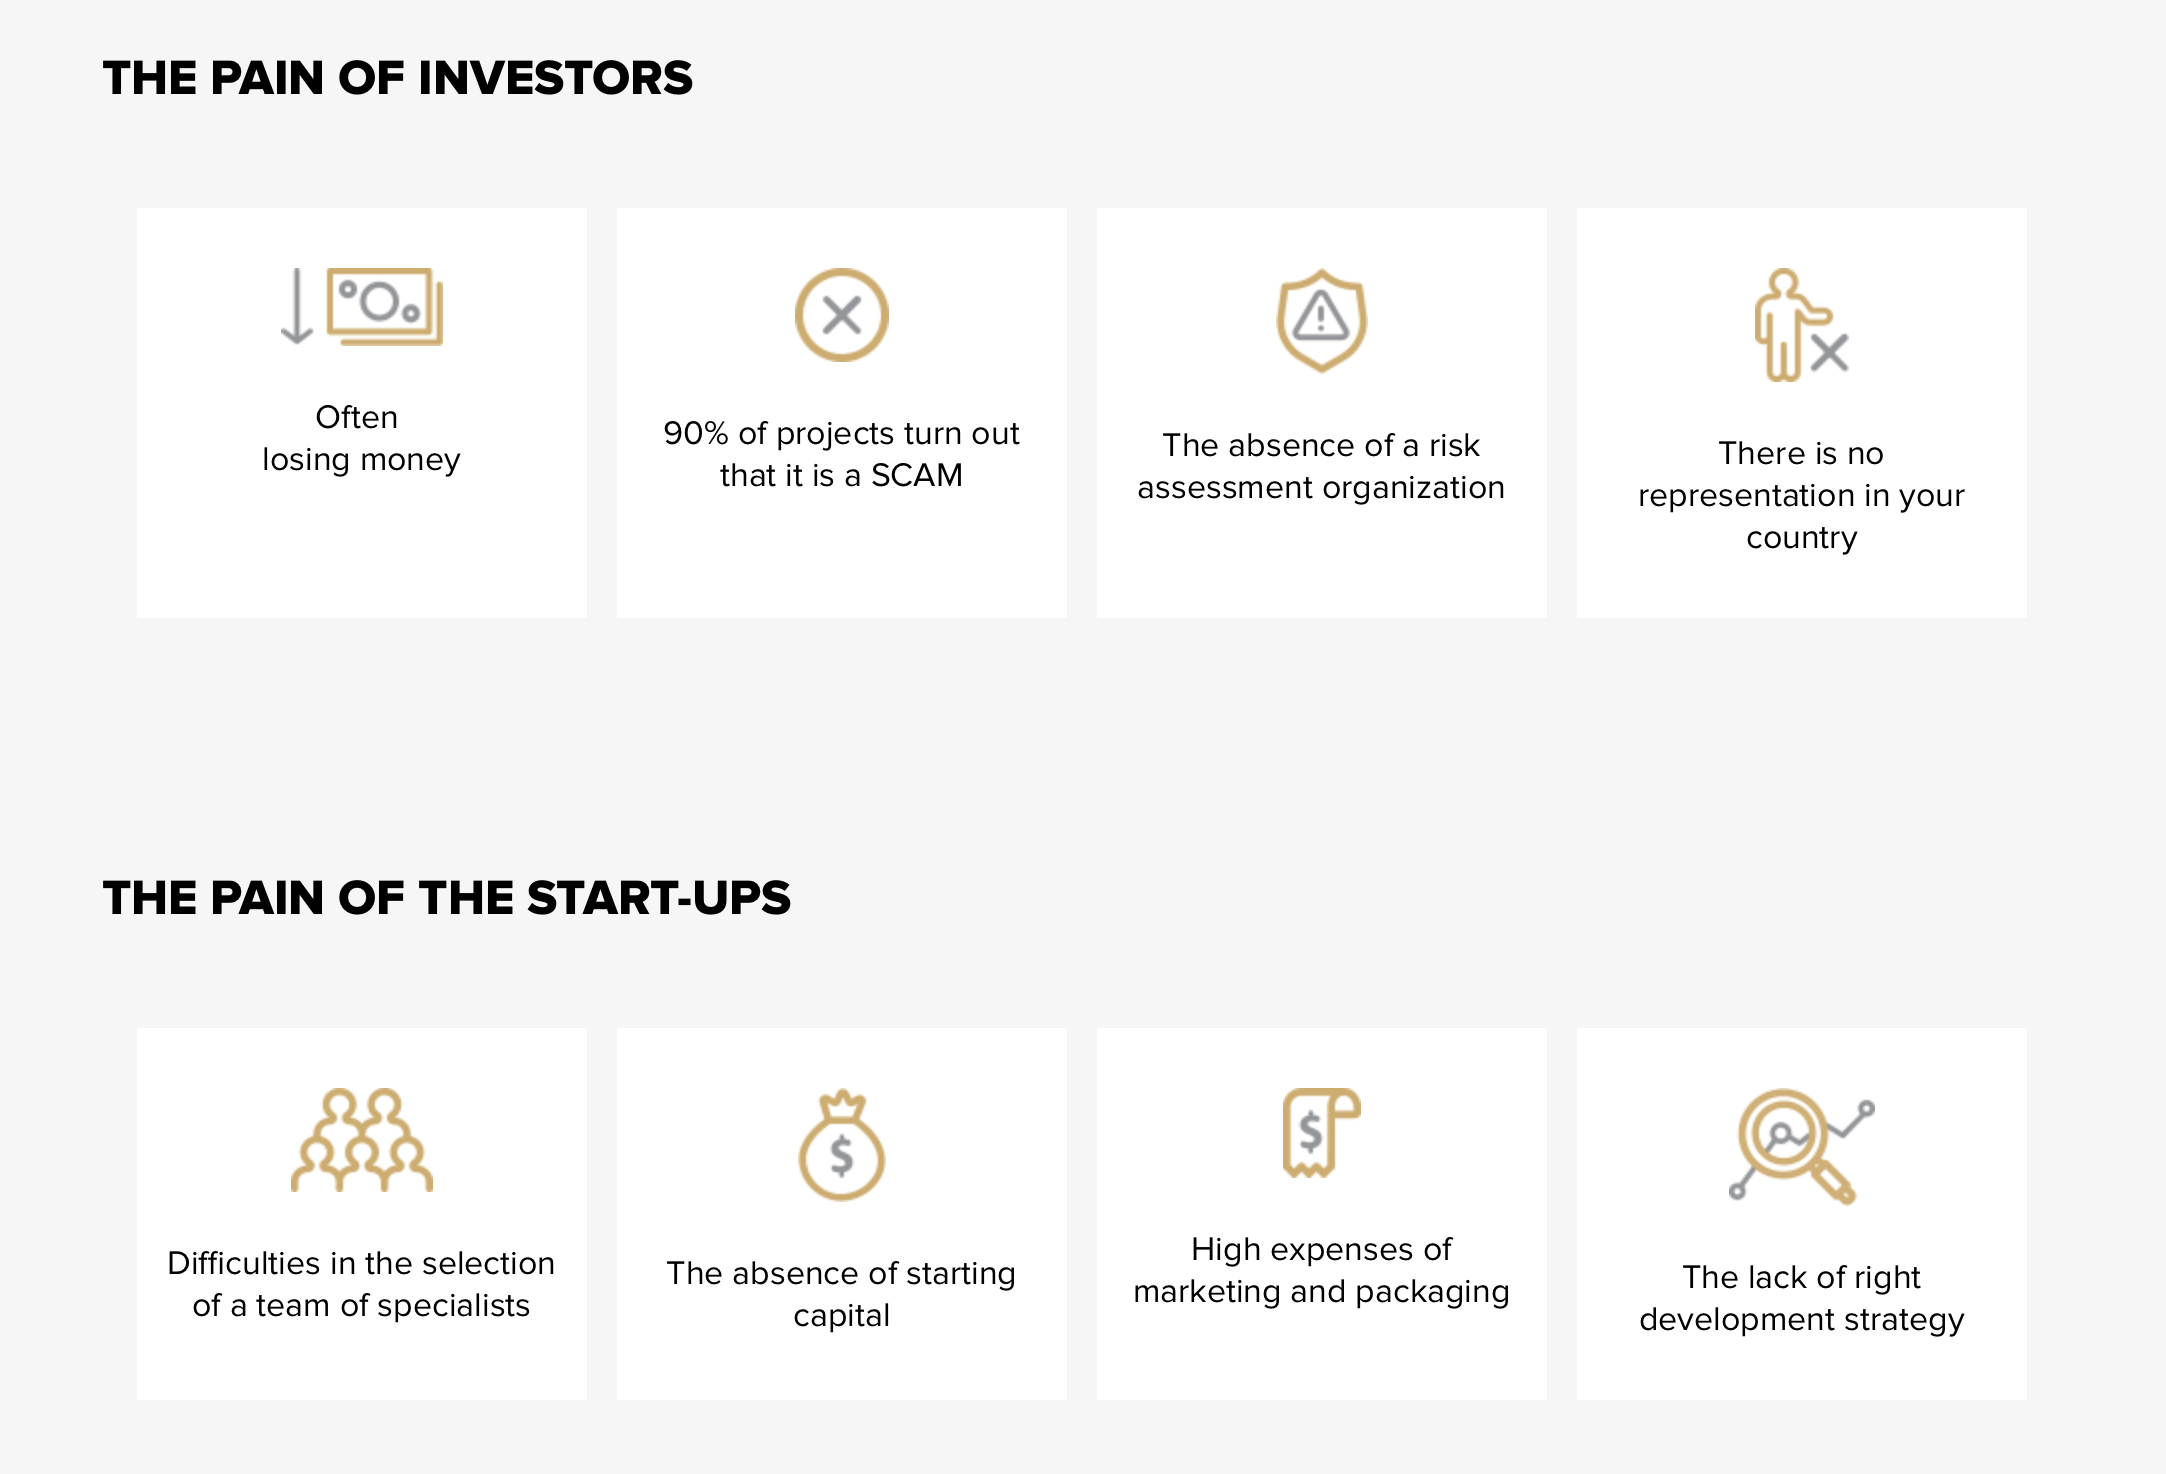Image resolution: width=2166 pixels, height=1474 pixels.
Task: Click the word 'country' in fourth card
Action: point(1801,538)
